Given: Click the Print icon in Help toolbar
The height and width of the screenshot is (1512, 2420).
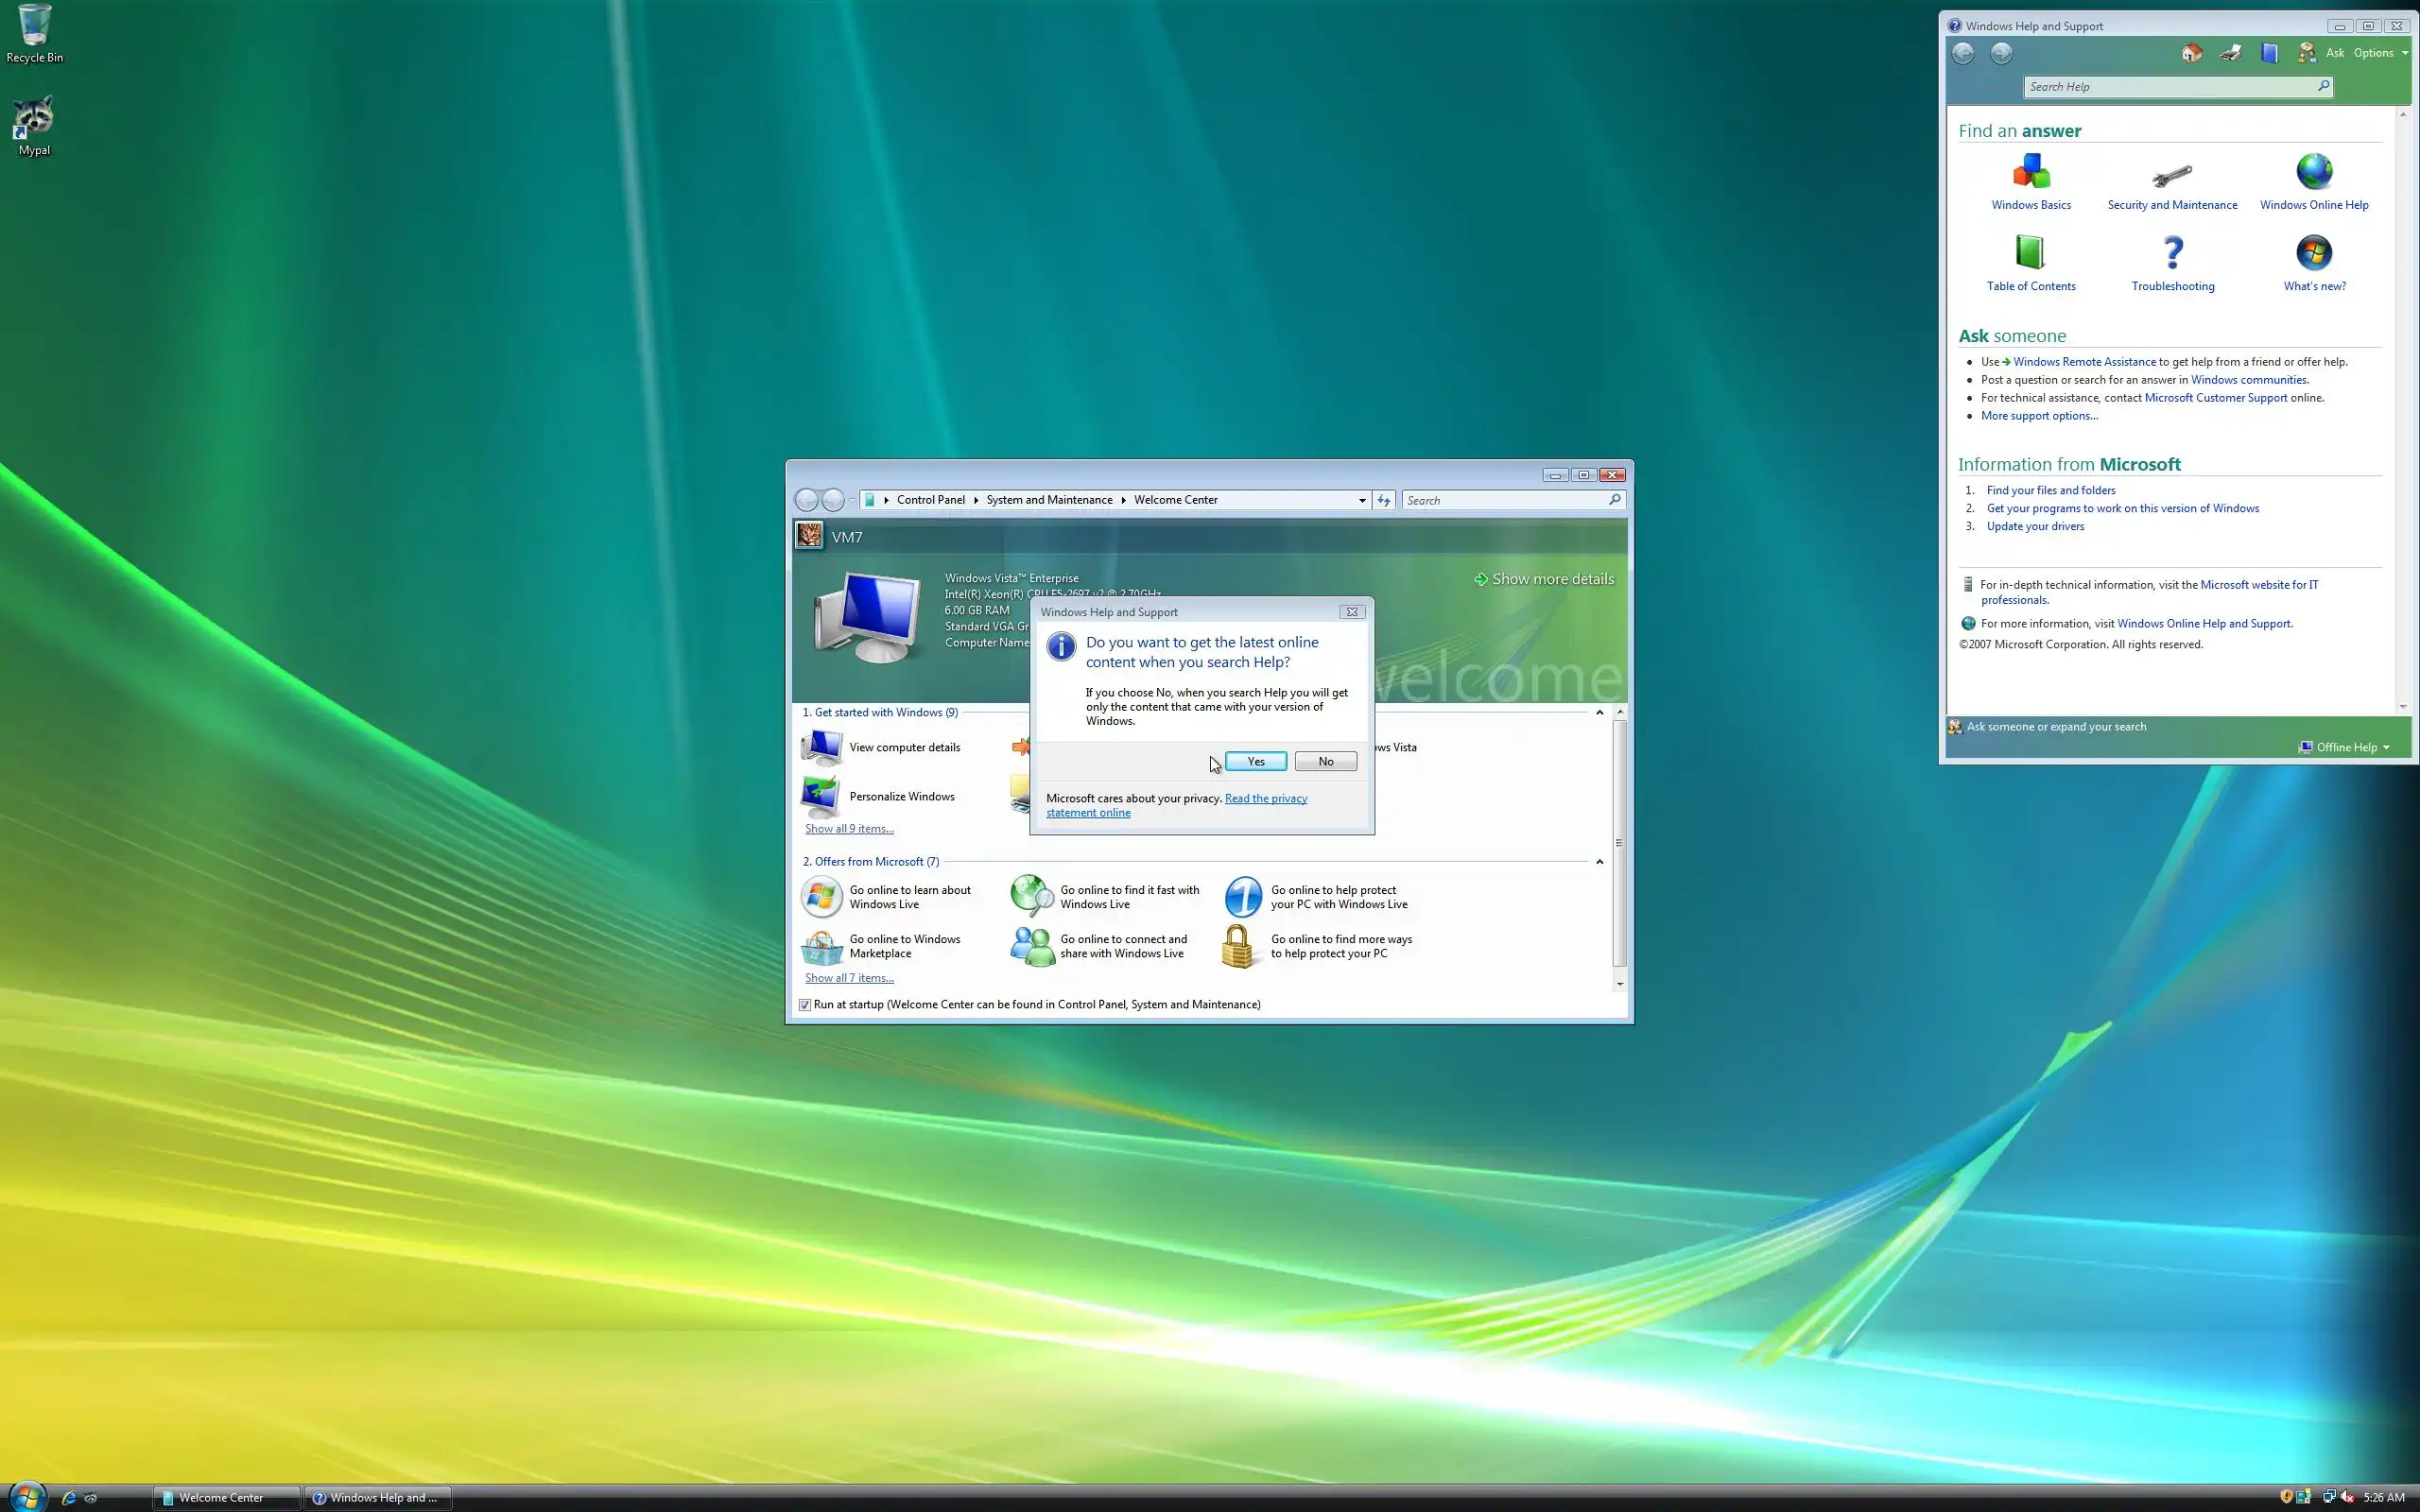Looking at the screenshot, I should [2230, 53].
